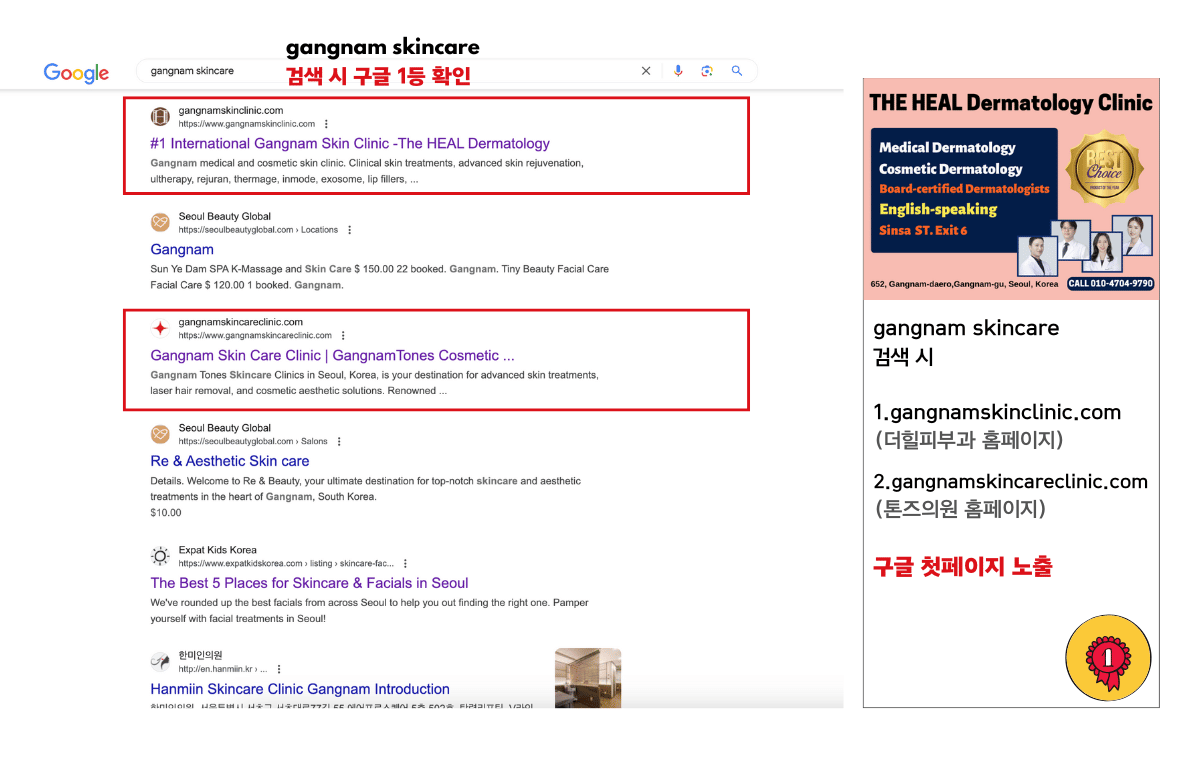1180x774 pixels.
Task: Click the first Seoul Beauty Global favicon above Gangnam
Action: coord(160,222)
